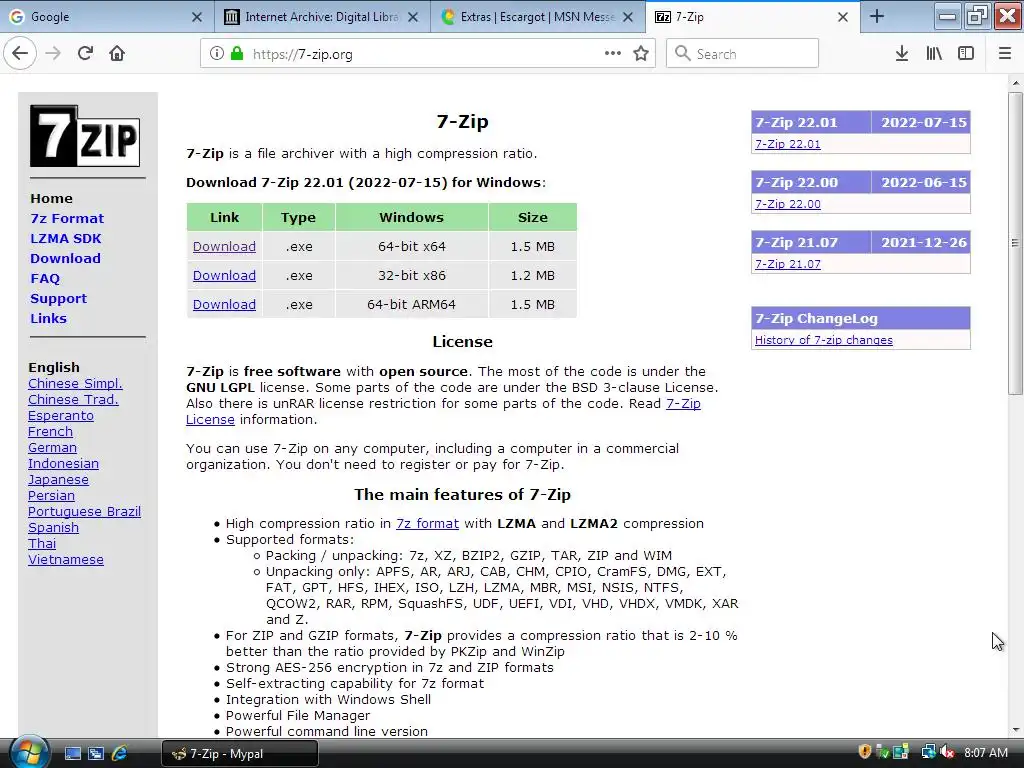
Task: Open the downloads arrow icon
Action: point(902,54)
